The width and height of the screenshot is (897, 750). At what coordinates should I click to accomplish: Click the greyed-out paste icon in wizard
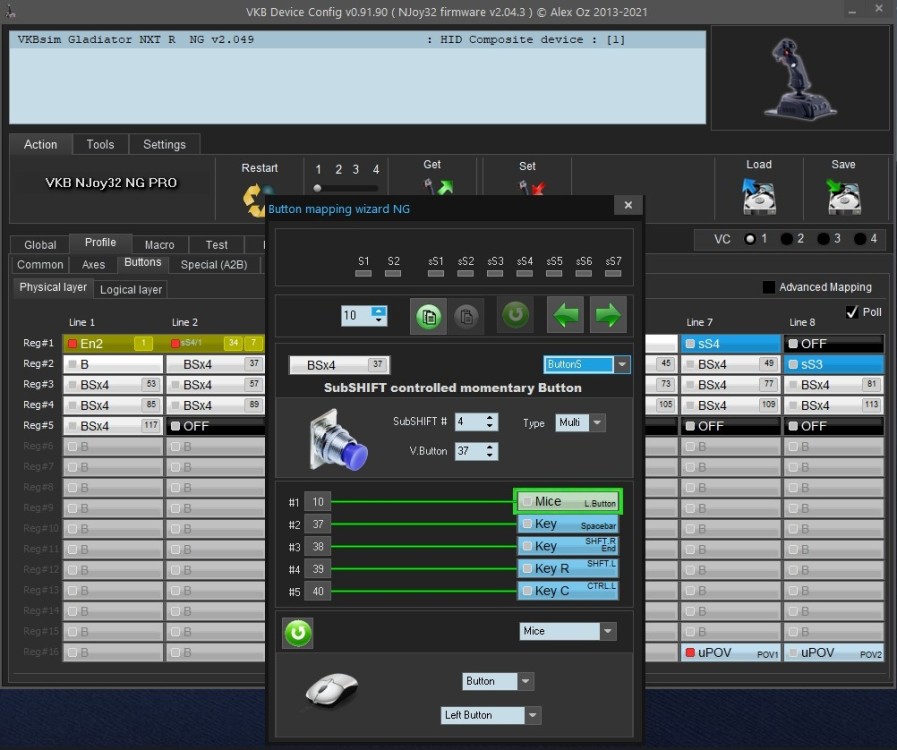(466, 316)
